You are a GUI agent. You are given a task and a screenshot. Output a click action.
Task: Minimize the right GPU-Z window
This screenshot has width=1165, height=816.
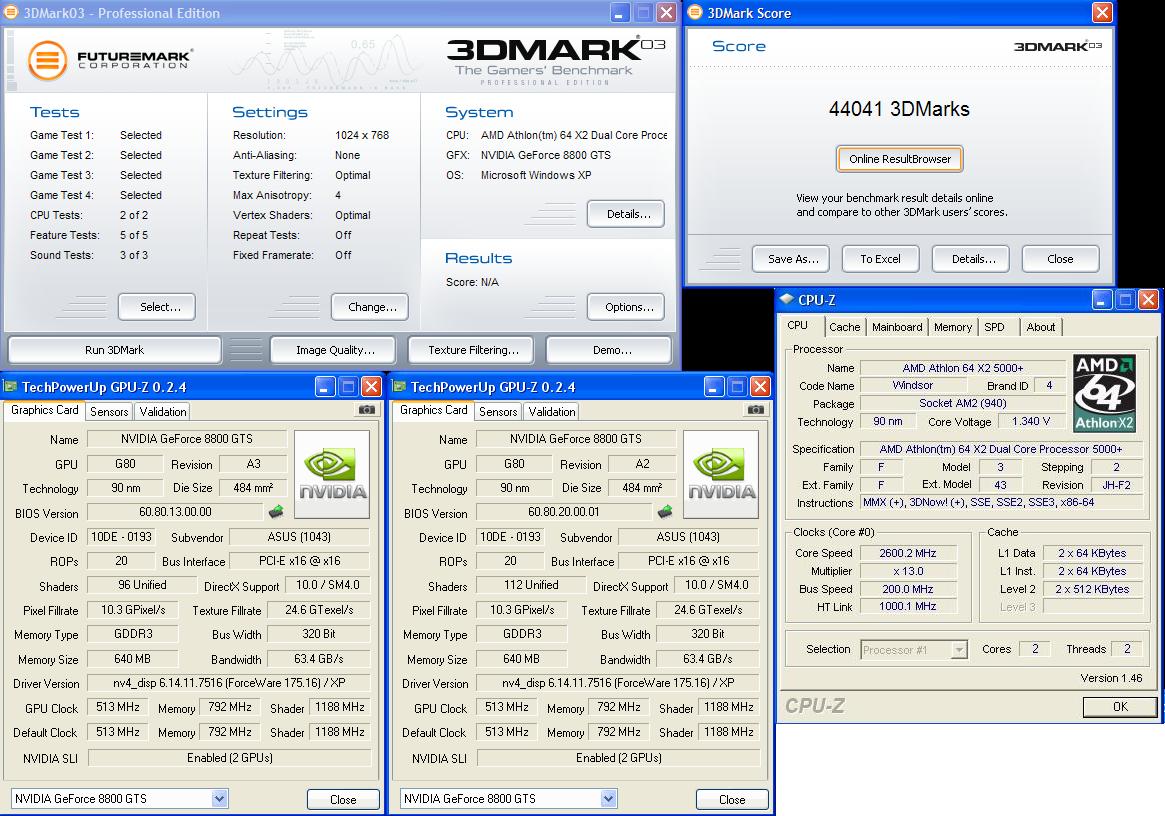pos(714,386)
